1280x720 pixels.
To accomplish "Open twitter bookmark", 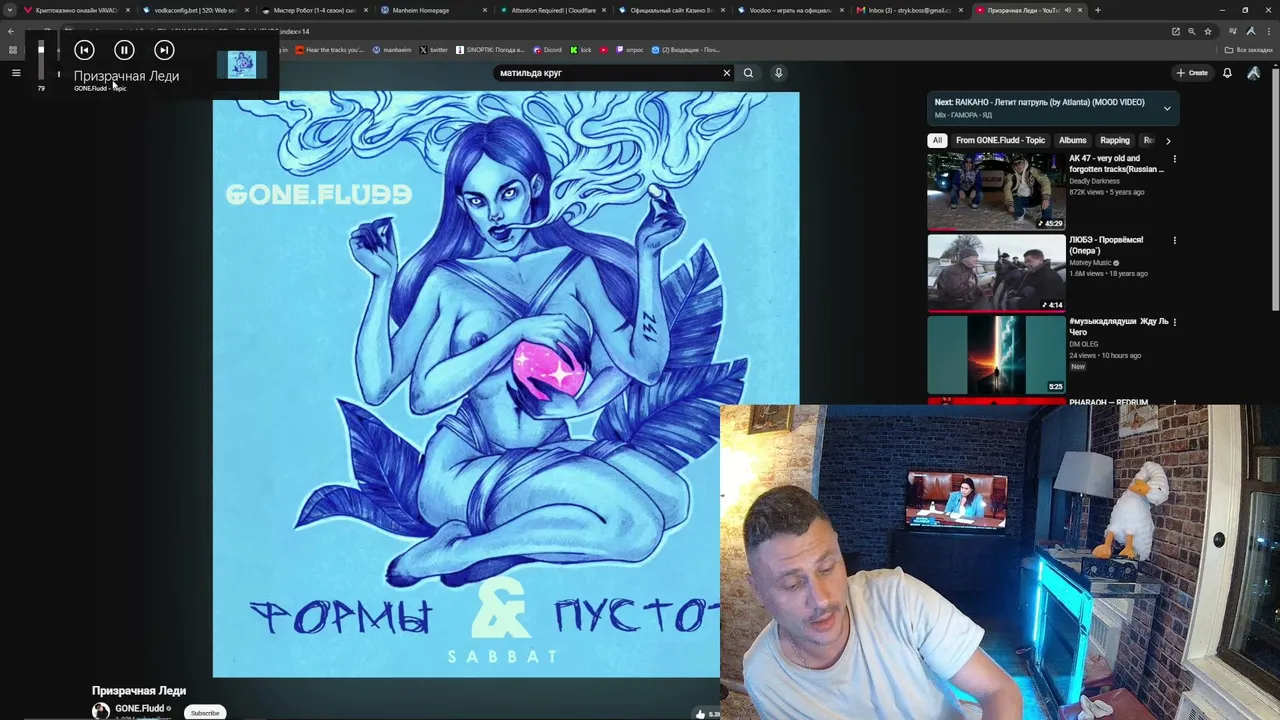I will [x=434, y=50].
